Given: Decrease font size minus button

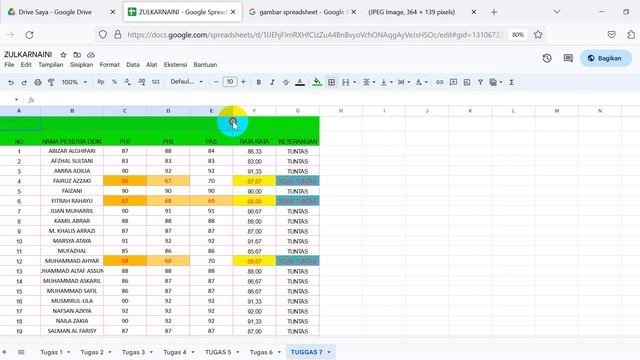Looking at the screenshot, I should [216, 82].
